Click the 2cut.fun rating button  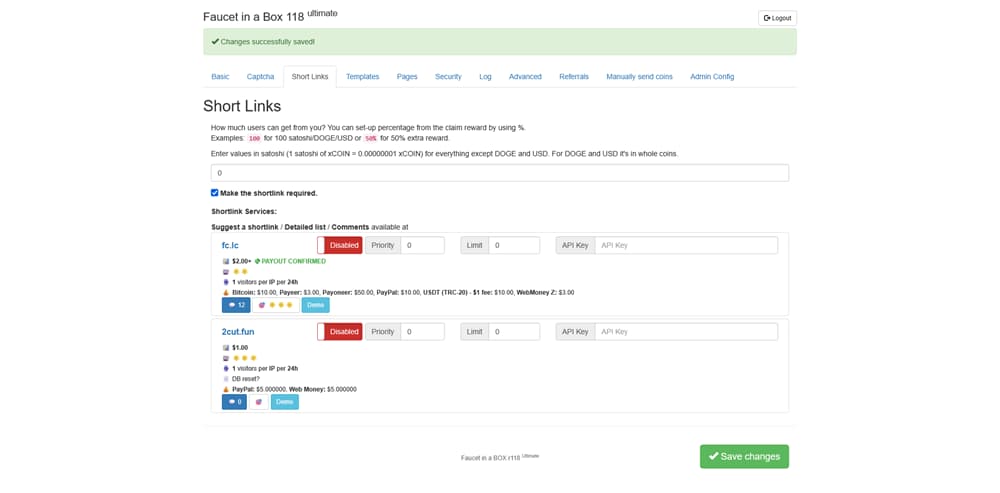tap(258, 402)
